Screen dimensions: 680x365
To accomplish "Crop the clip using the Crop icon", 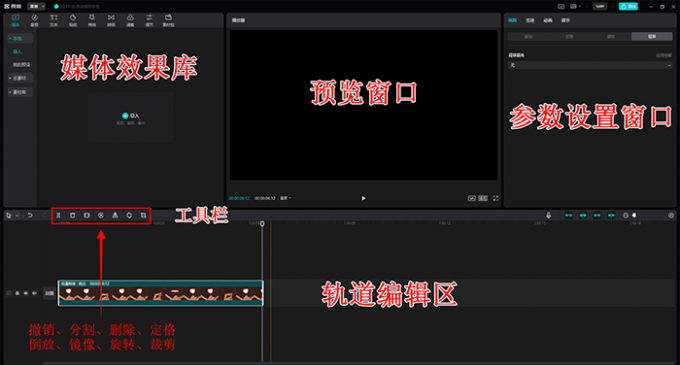I will [x=143, y=215].
